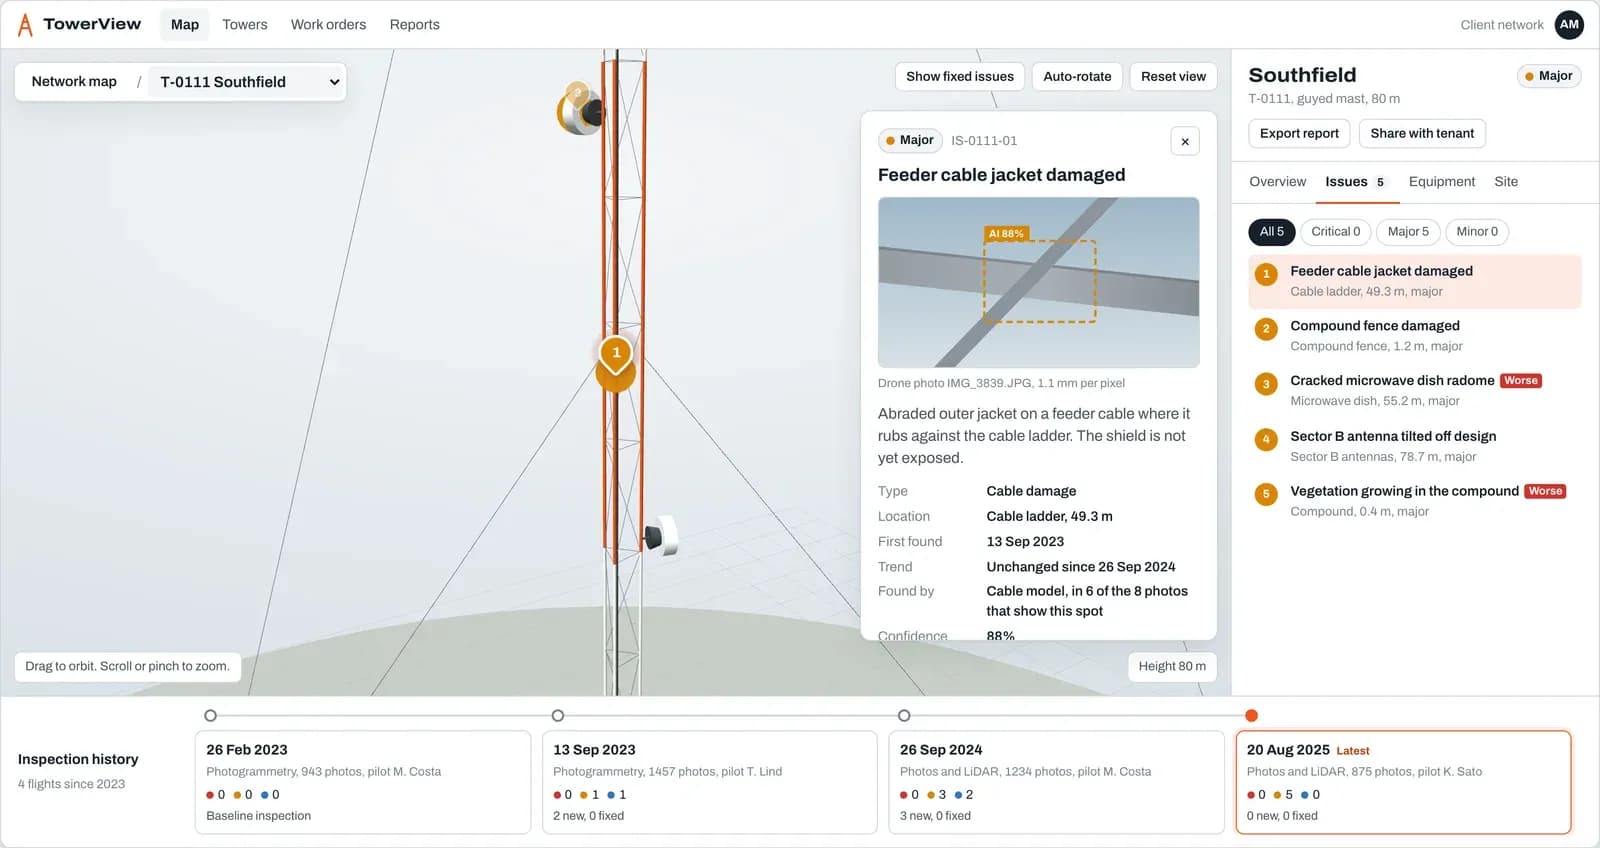This screenshot has width=1600, height=848.
Task: Click the Client network label
Action: (1501, 25)
